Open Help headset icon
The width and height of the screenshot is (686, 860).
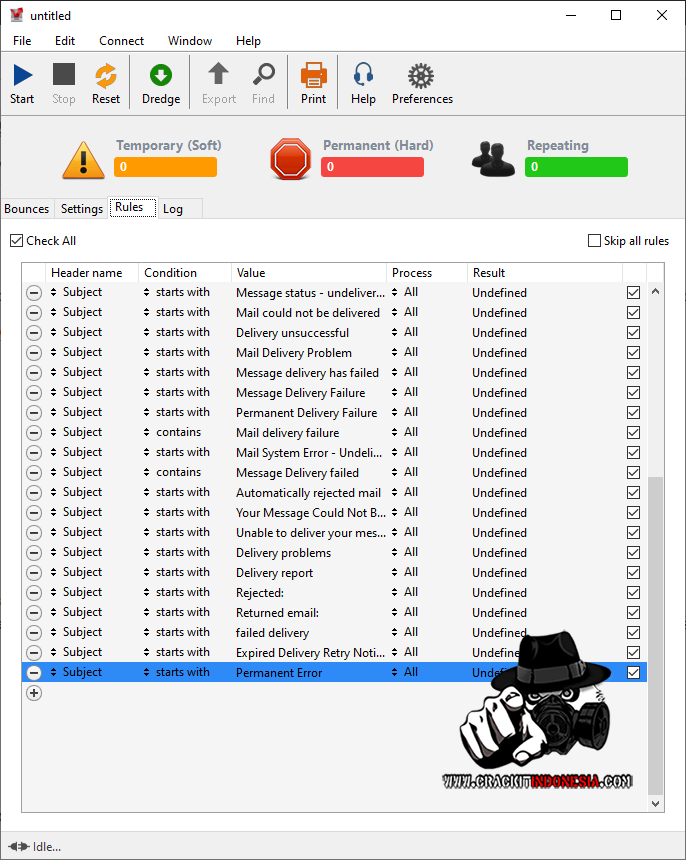(363, 75)
